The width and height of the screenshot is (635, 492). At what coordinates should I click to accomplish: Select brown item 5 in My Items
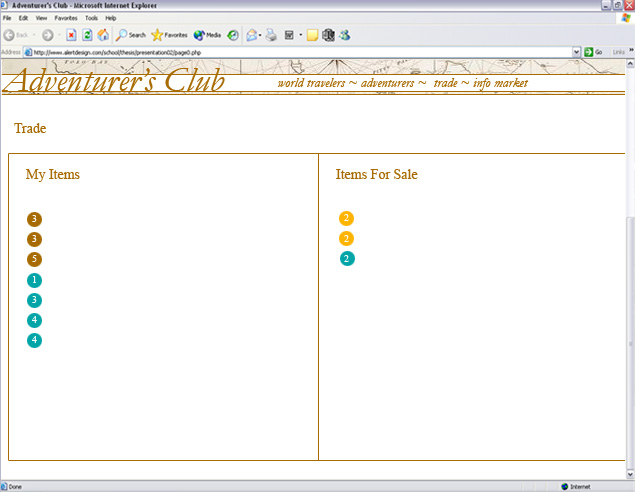tap(35, 259)
